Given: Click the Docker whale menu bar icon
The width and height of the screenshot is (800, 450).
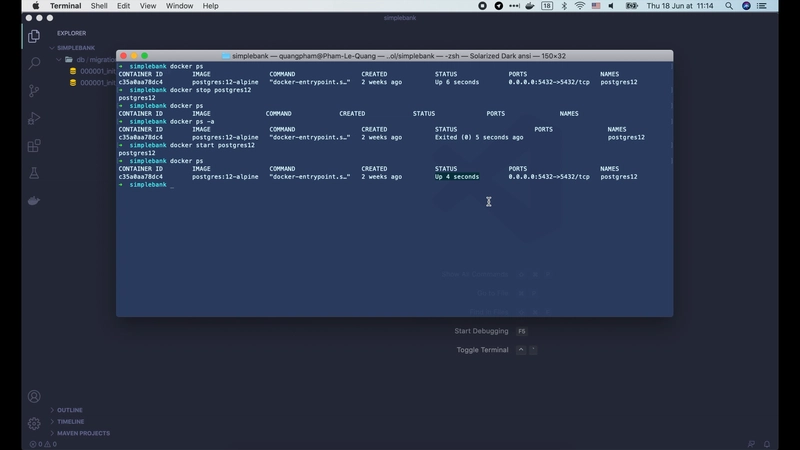Looking at the screenshot, I should [x=530, y=6].
